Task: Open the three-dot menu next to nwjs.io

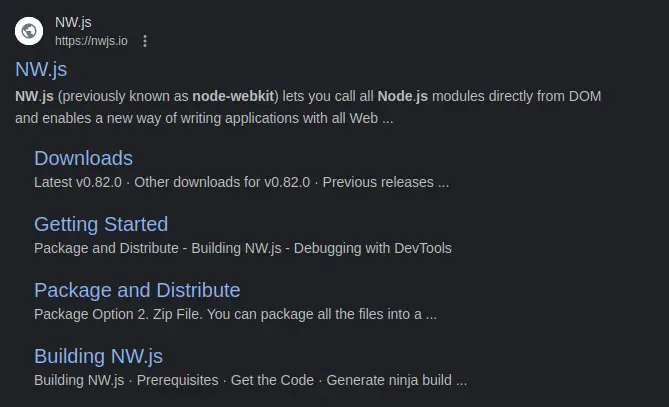Action: pyautogui.click(x=145, y=41)
